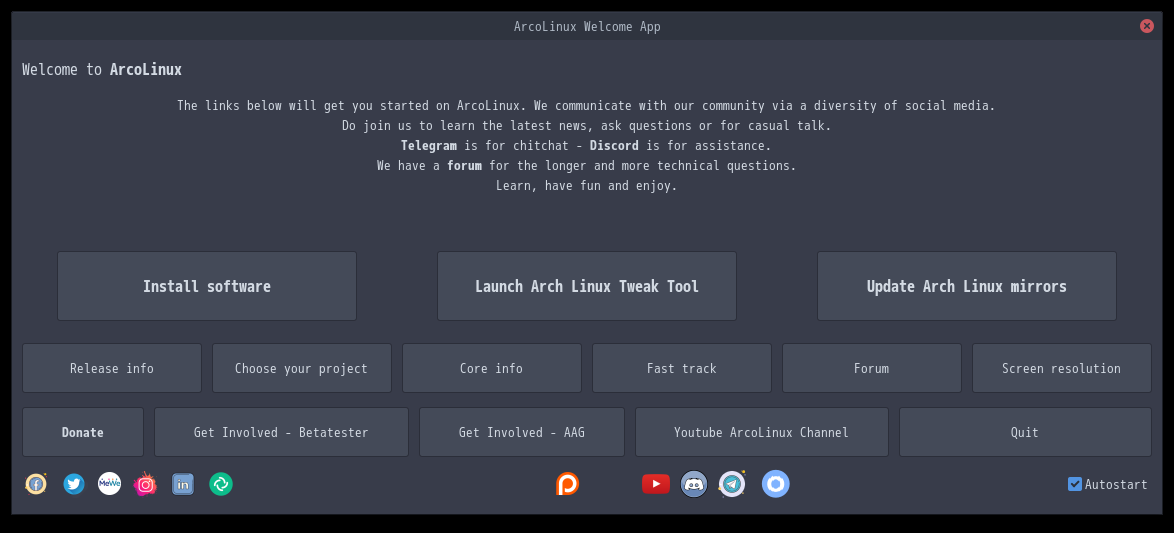Click the Donate button
Image resolution: width=1174 pixels, height=533 pixels.
click(x=83, y=432)
